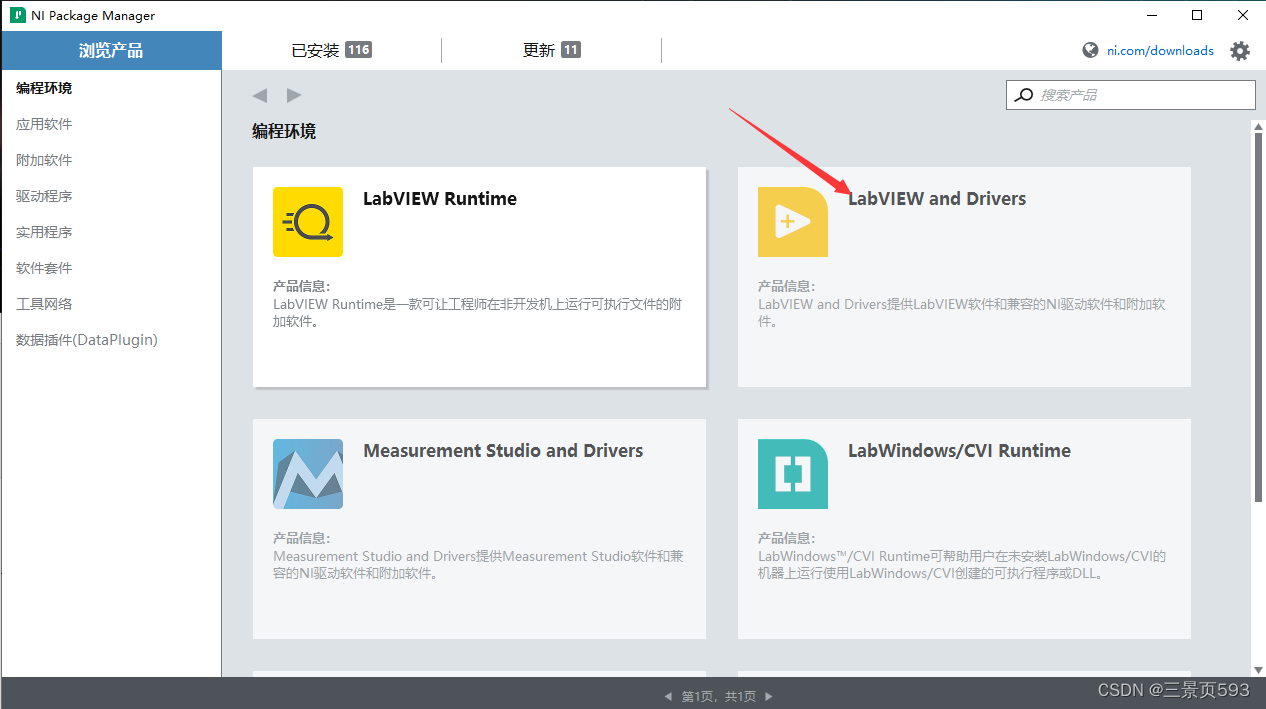1266x709 pixels.
Task: Switch to the 更新 tab
Action: (551, 50)
